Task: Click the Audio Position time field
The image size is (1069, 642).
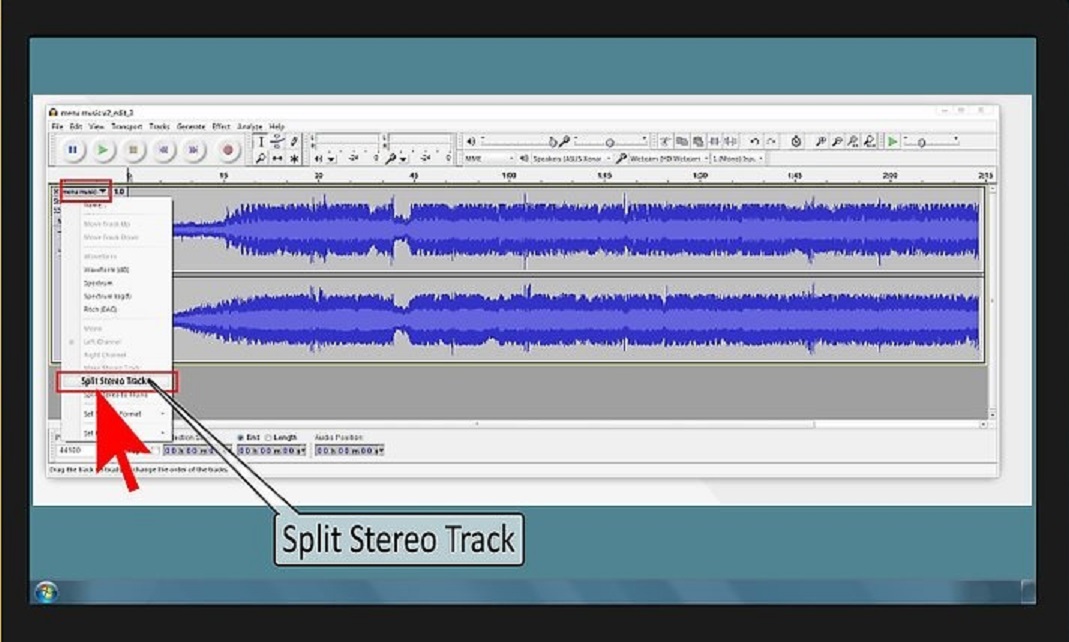Action: click(349, 450)
